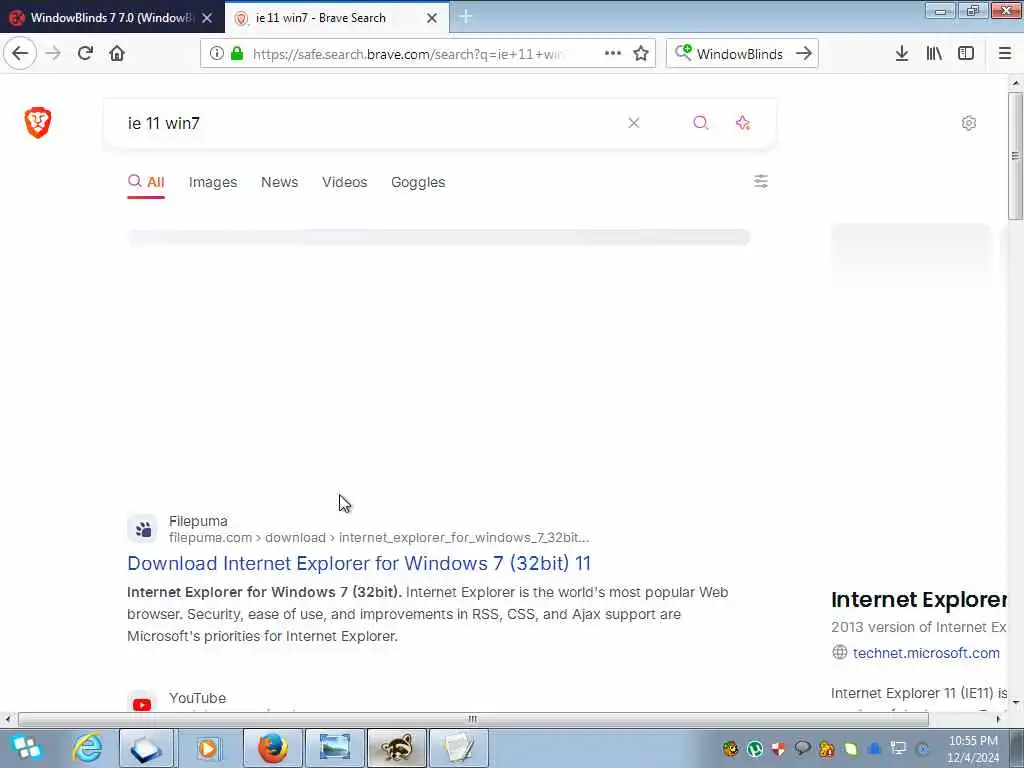Screen dimensions: 1024x768
Task: Click the vertical scrollbar thumb
Action: tap(1016, 155)
